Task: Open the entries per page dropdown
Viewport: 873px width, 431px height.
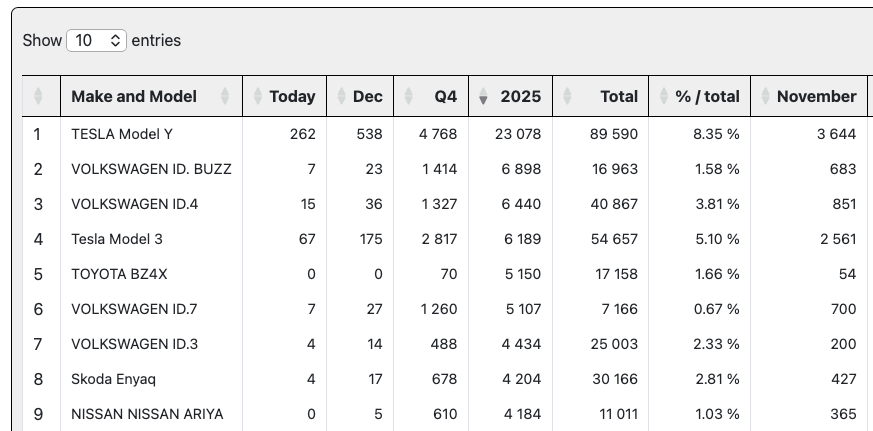Action: 96,40
